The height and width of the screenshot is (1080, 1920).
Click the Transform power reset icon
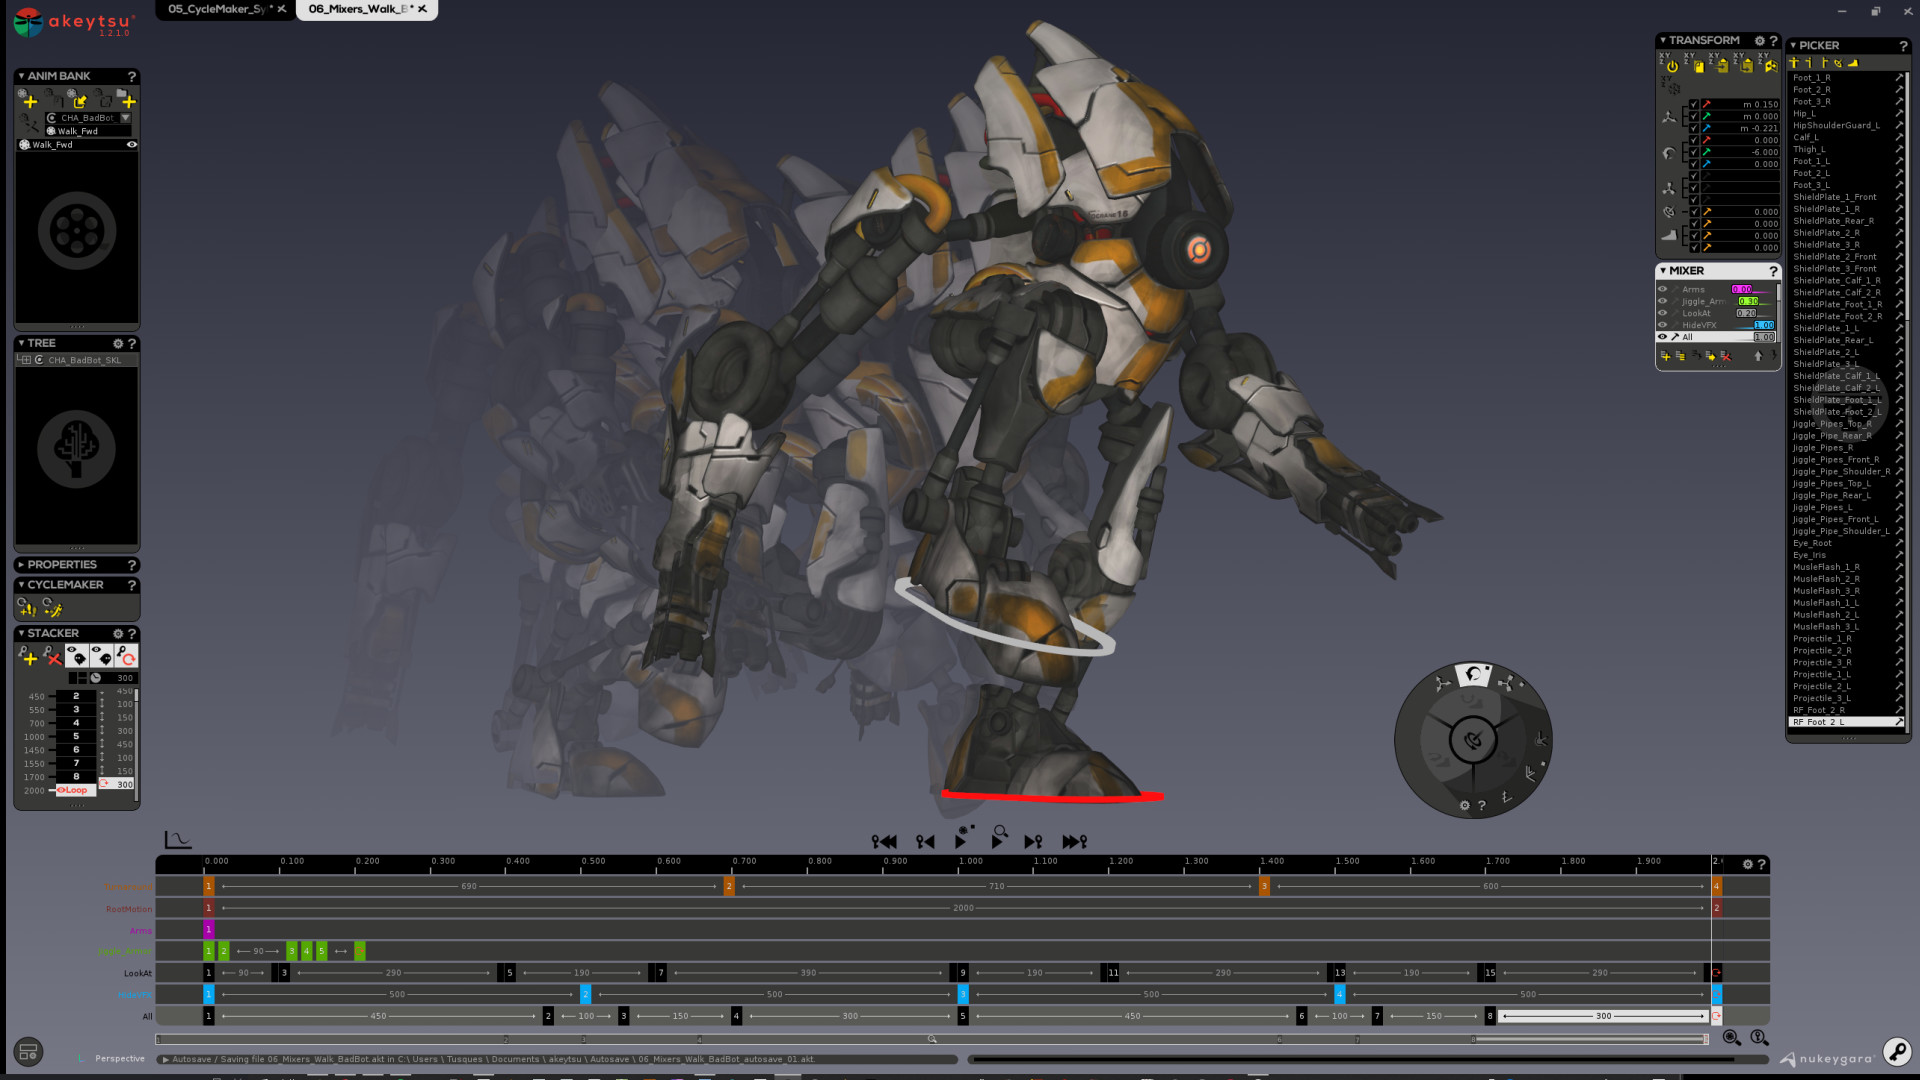pyautogui.click(x=1672, y=67)
